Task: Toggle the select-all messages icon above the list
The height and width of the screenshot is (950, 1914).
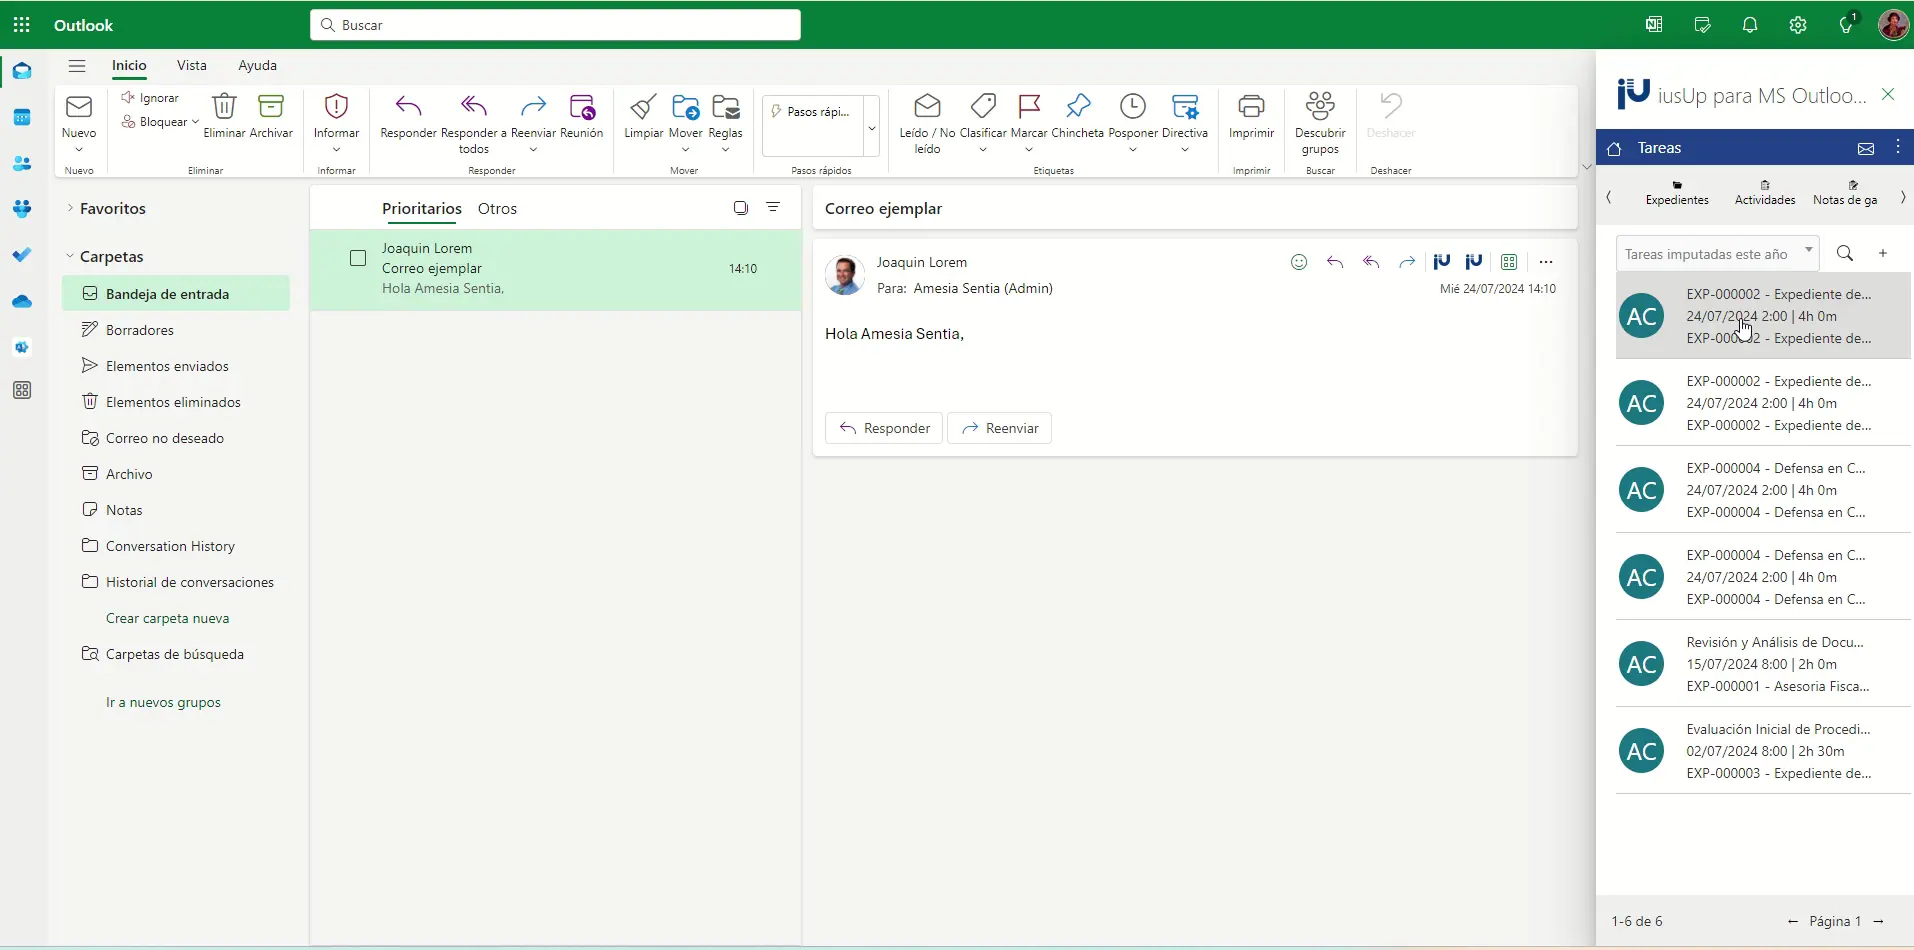Action: (x=741, y=208)
